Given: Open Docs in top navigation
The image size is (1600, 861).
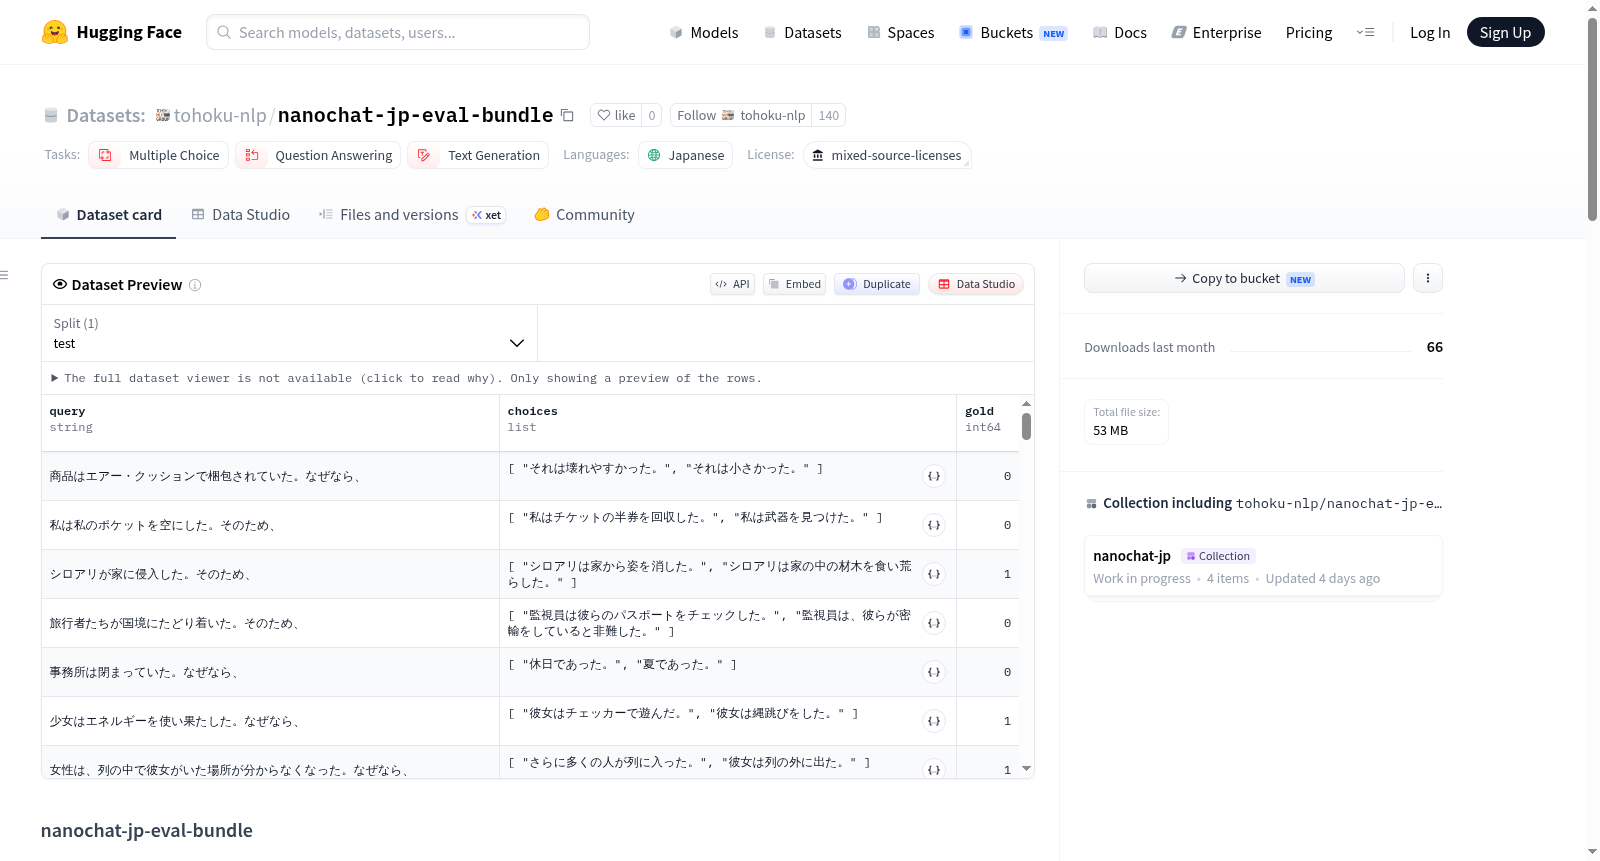Looking at the screenshot, I should click(x=1120, y=32).
